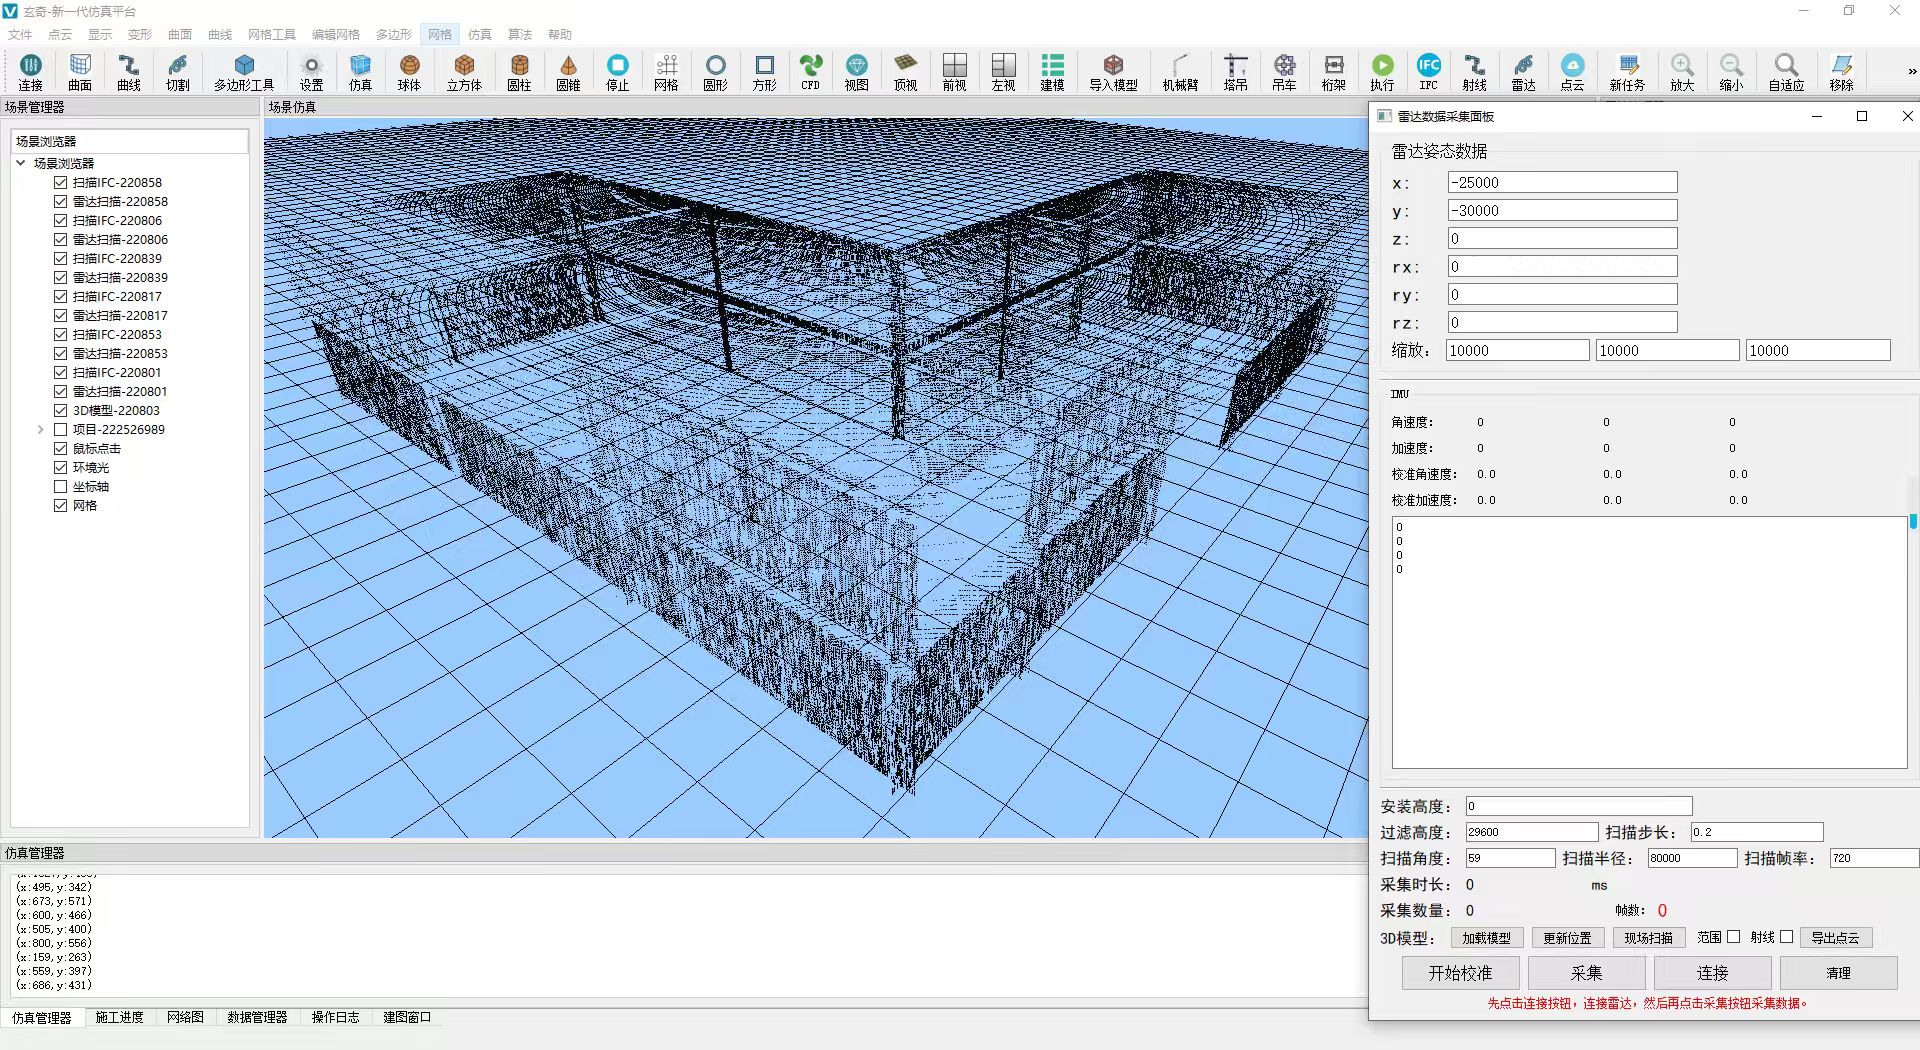
Task: Click the 导入模型 import model icon
Action: pos(1113,72)
